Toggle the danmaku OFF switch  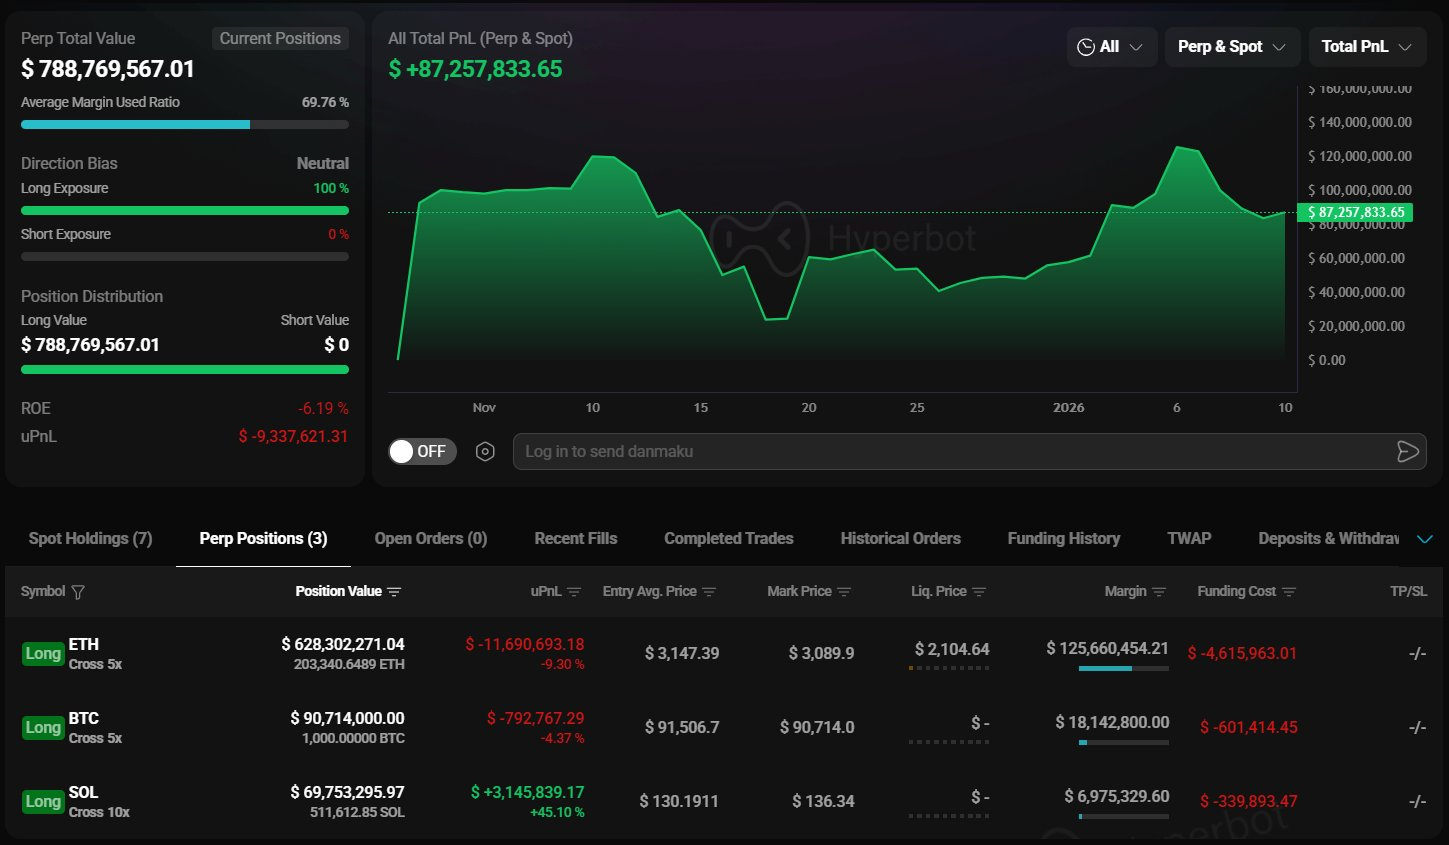click(422, 452)
